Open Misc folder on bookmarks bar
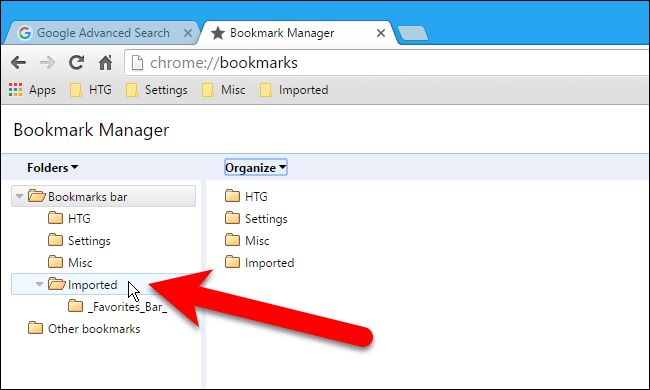650x390 pixels. (223, 90)
